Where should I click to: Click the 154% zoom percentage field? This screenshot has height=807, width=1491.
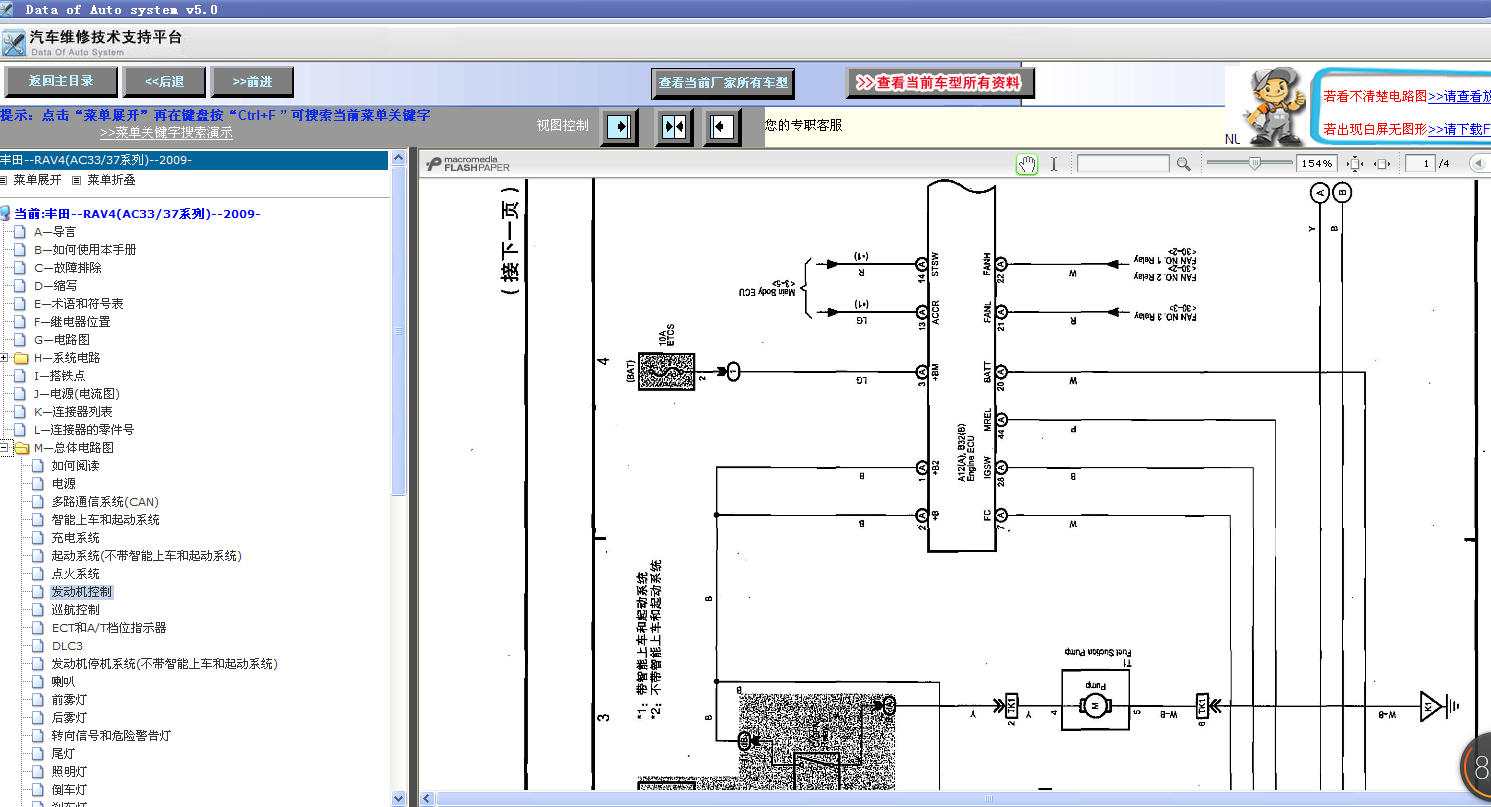pyautogui.click(x=1317, y=164)
